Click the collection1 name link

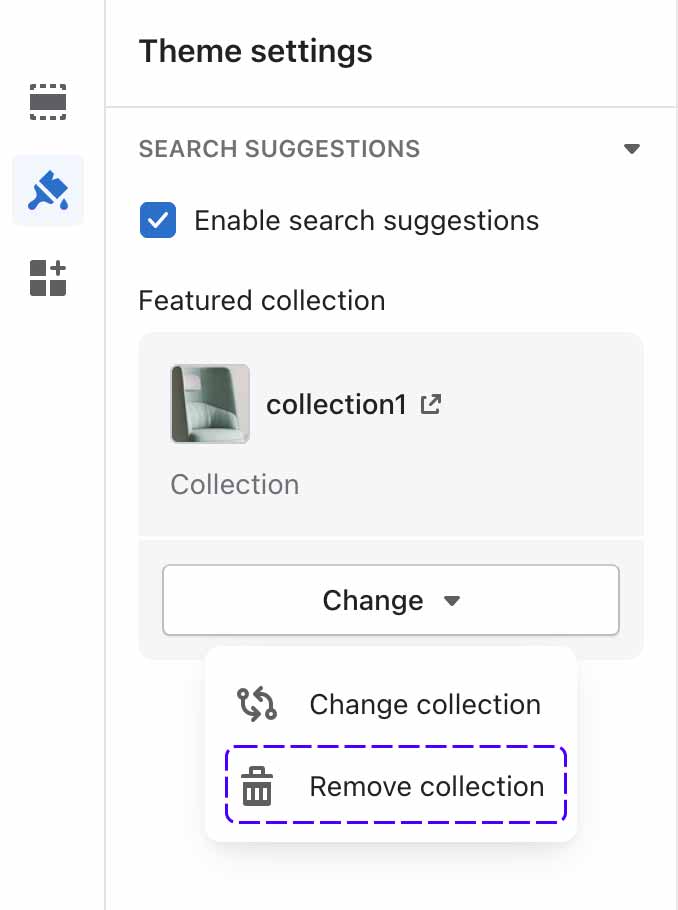point(336,405)
